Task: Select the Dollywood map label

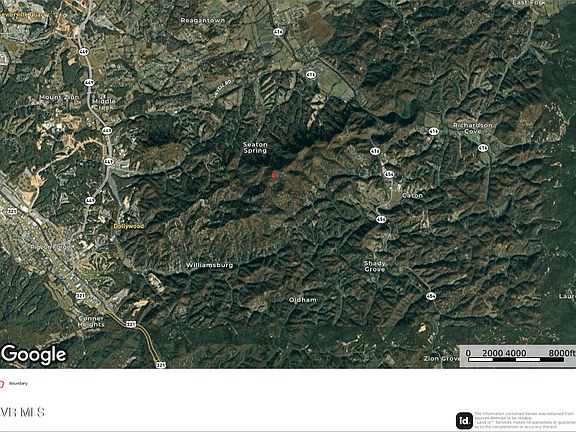Action: pyautogui.click(x=129, y=226)
